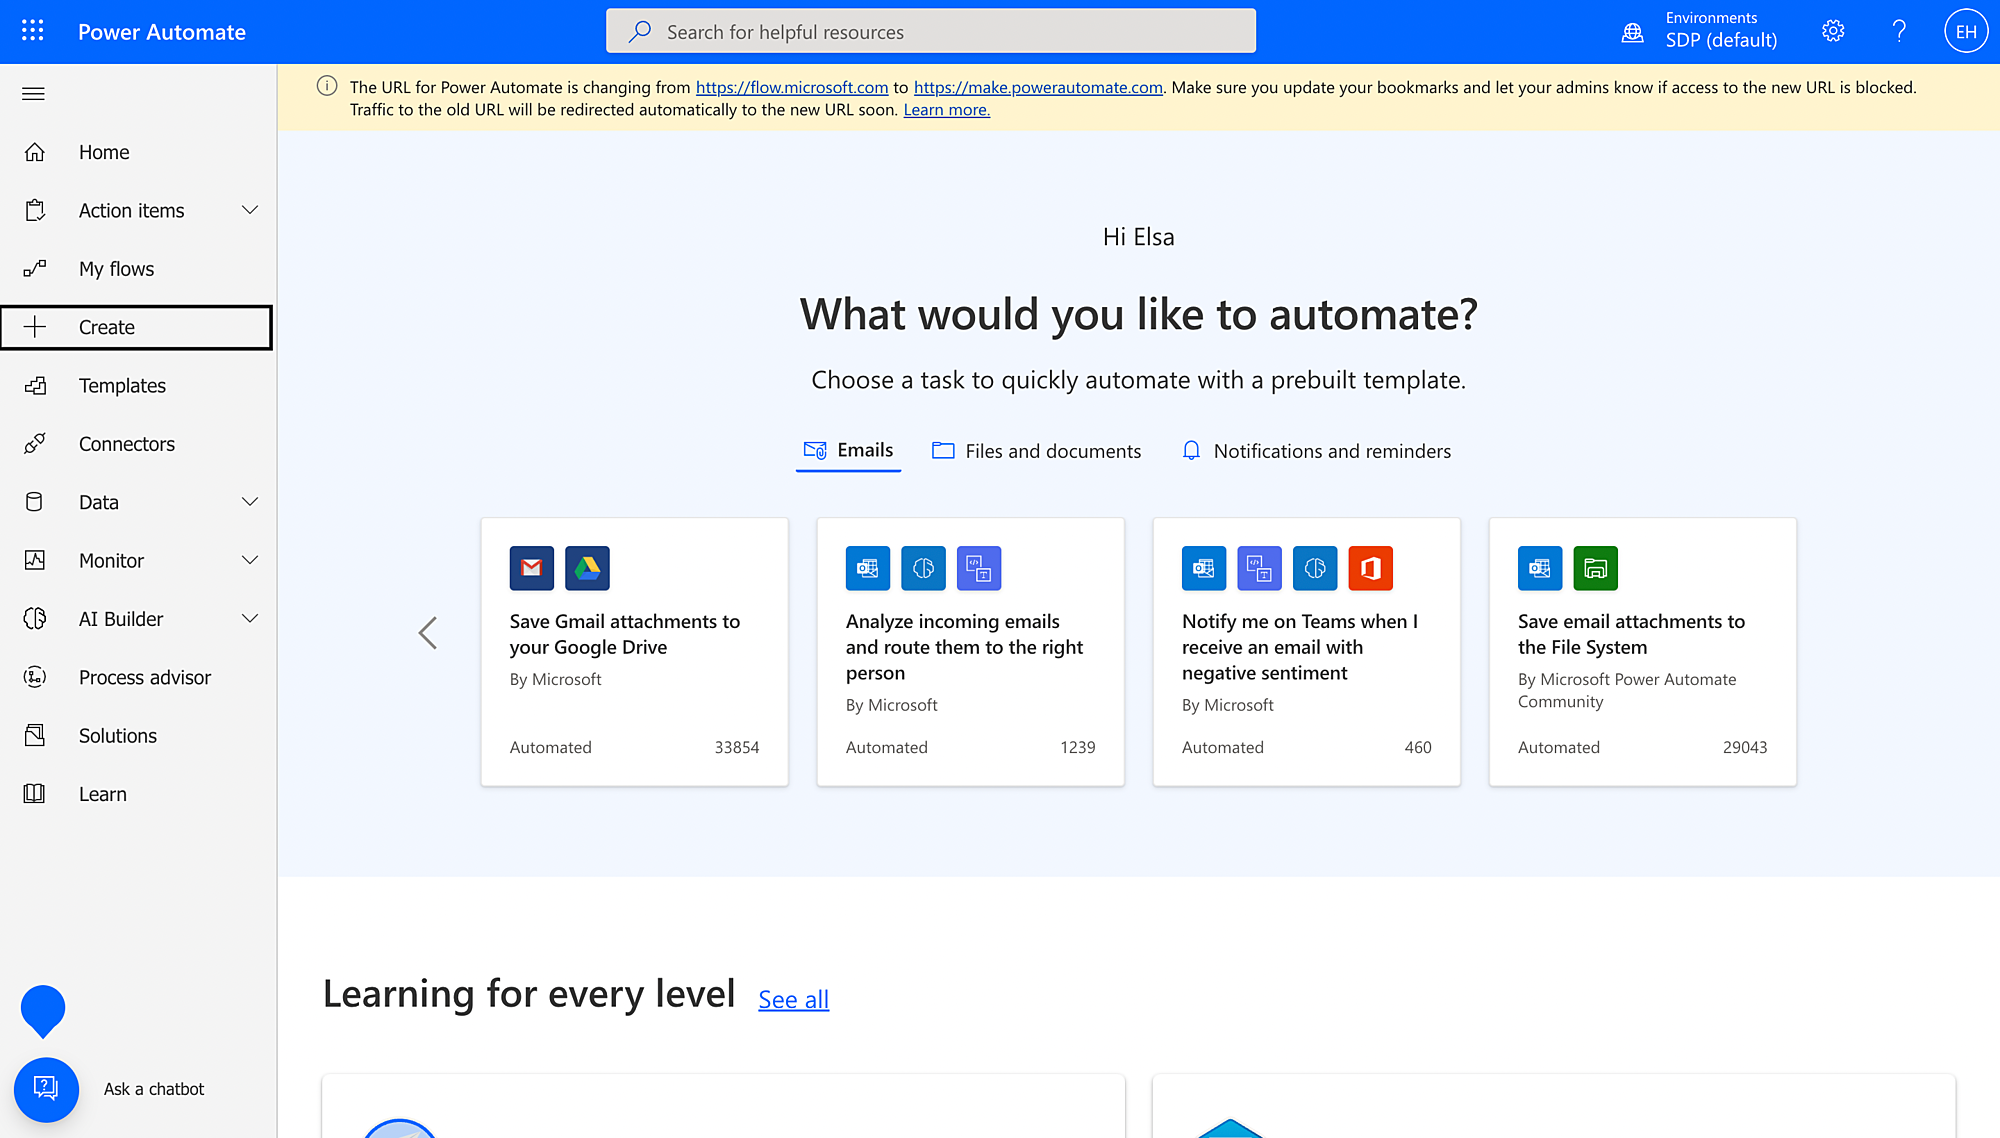
Task: Expand the Data section chevron
Action: pyautogui.click(x=250, y=502)
